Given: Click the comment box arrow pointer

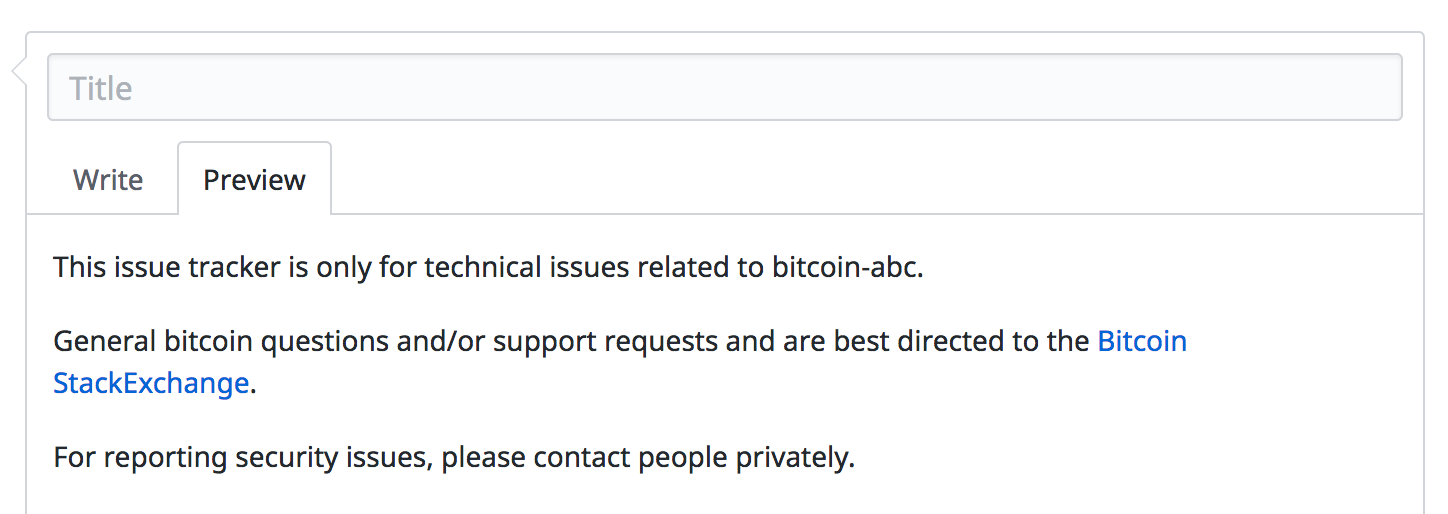Looking at the screenshot, I should (x=18, y=72).
